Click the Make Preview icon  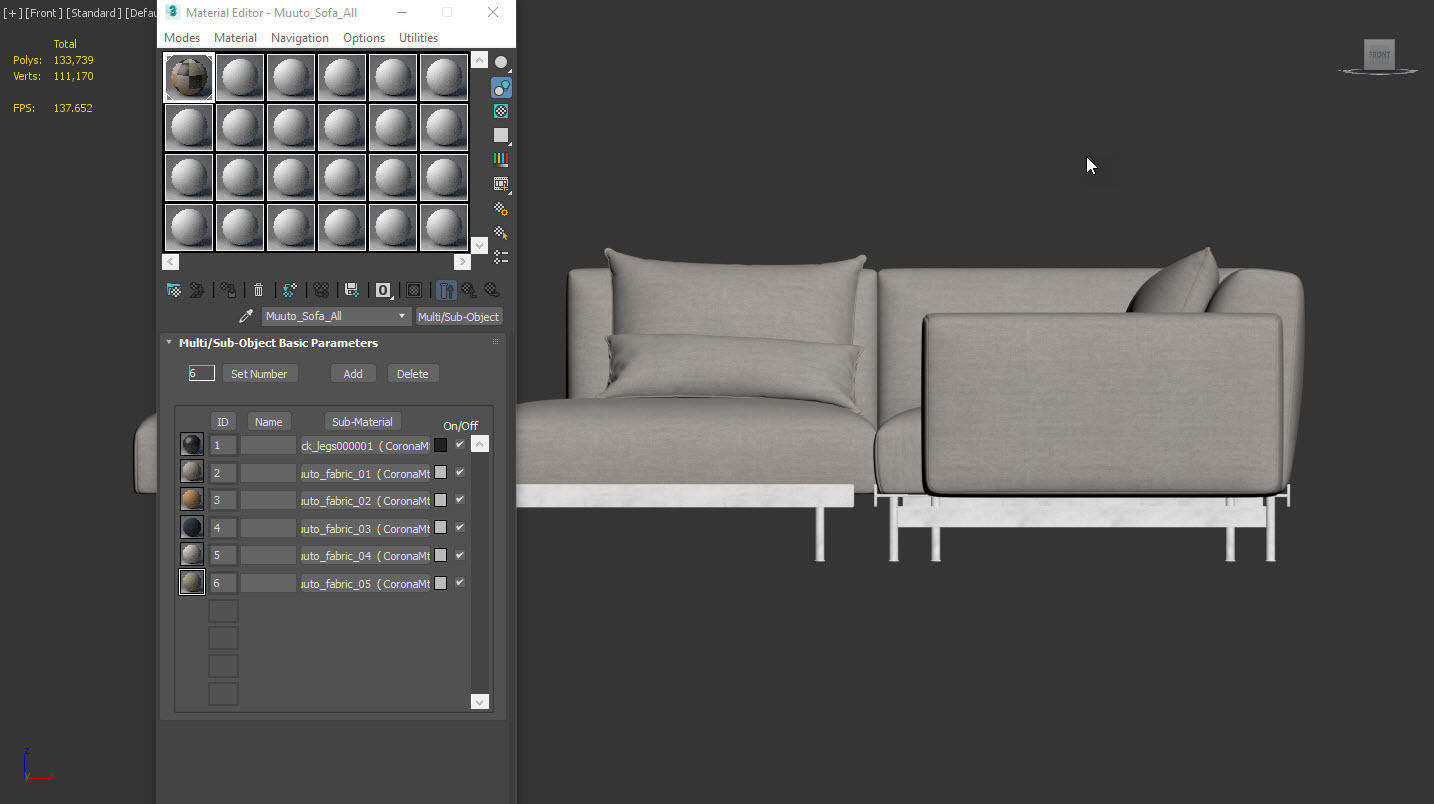point(501,184)
